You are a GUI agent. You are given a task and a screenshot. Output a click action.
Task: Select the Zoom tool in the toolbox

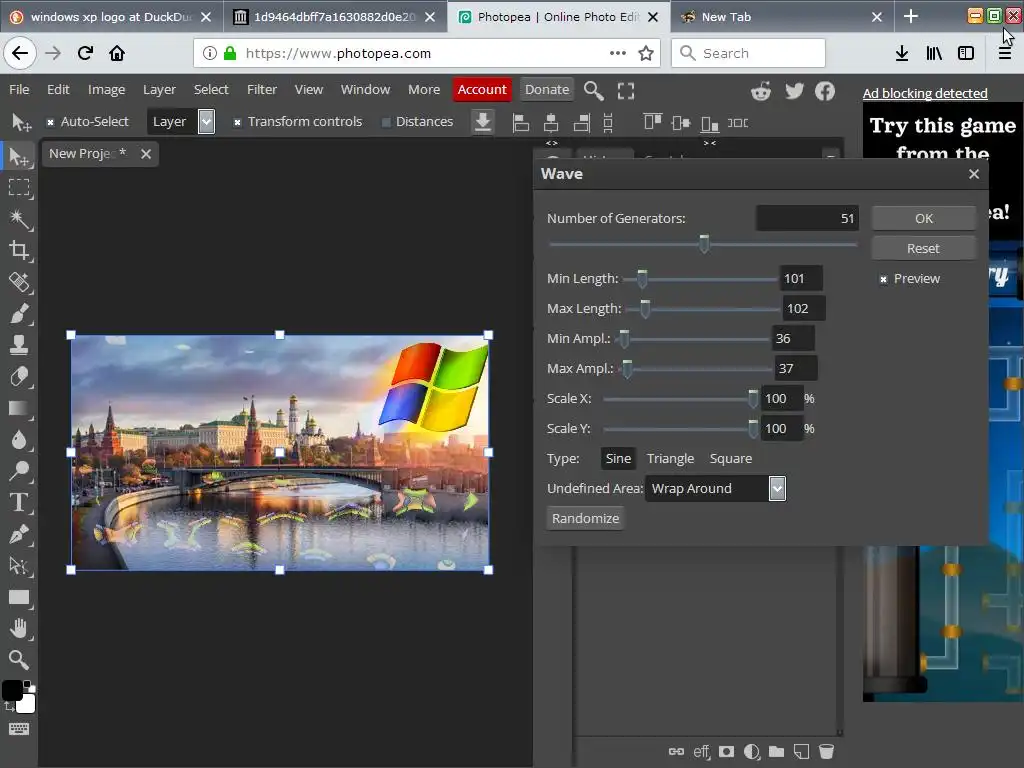coord(19,660)
